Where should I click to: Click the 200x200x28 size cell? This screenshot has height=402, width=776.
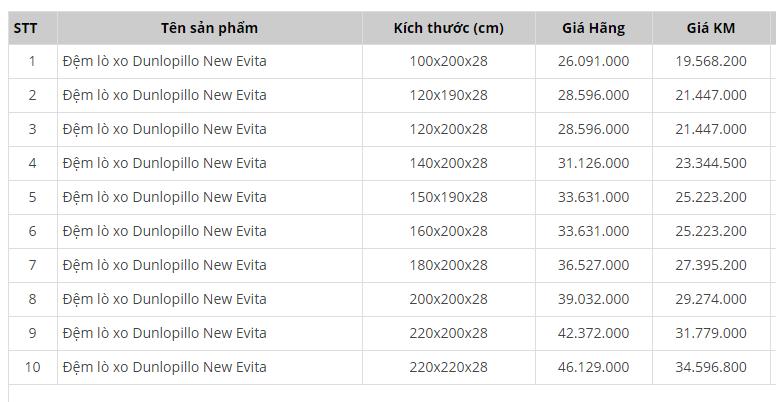pos(448,299)
